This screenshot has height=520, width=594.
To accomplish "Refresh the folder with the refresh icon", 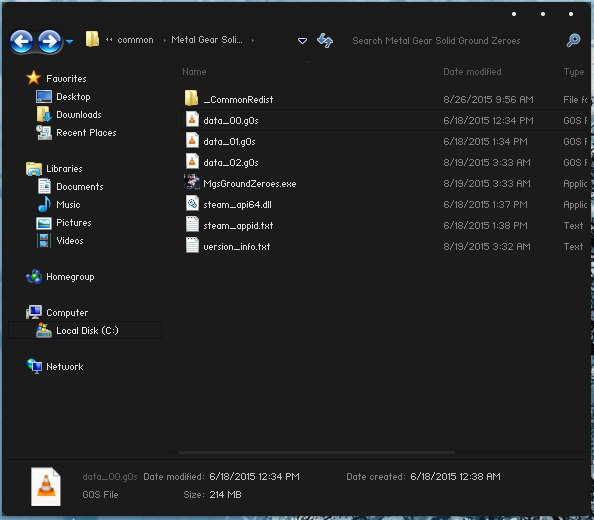I will [325, 41].
